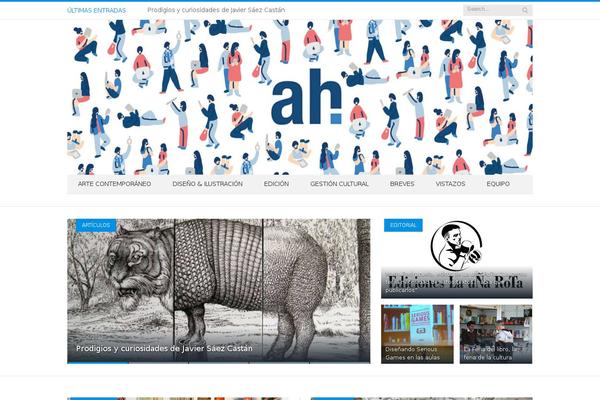
Task: Open the Diseño & Ilustración menu
Action: point(207,184)
